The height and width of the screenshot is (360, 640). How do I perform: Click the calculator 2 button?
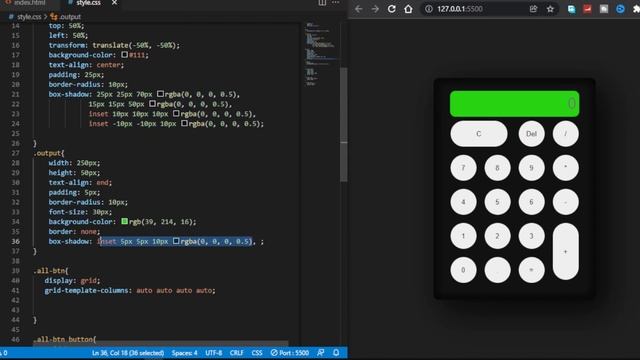tap(497, 236)
